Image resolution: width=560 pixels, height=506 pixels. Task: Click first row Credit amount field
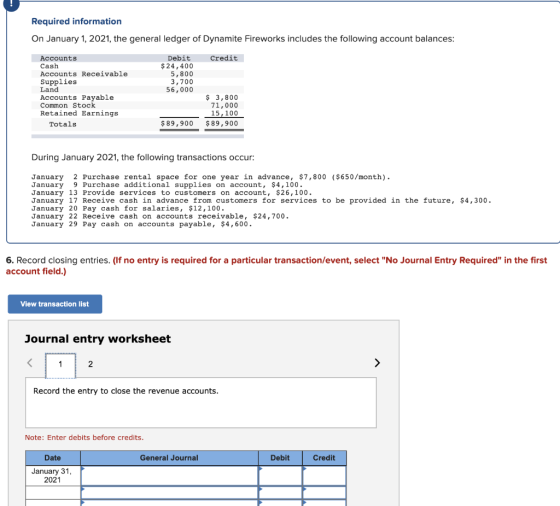(324, 475)
